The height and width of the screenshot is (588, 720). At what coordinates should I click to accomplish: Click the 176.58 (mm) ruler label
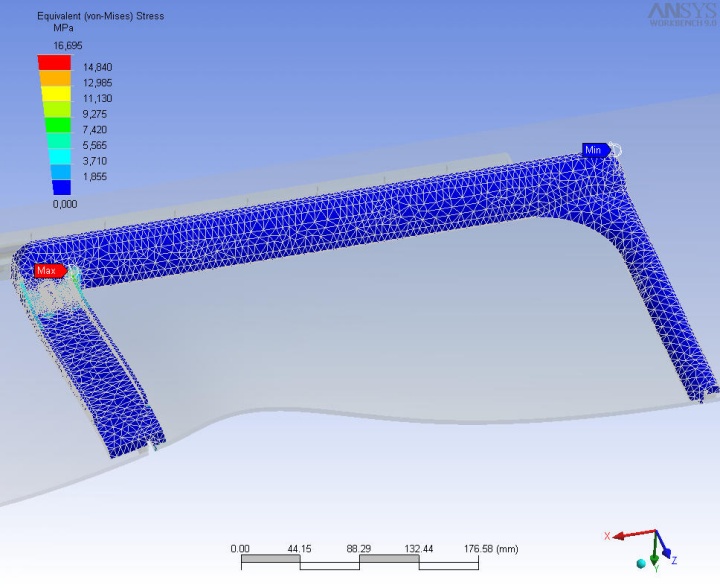click(x=489, y=548)
